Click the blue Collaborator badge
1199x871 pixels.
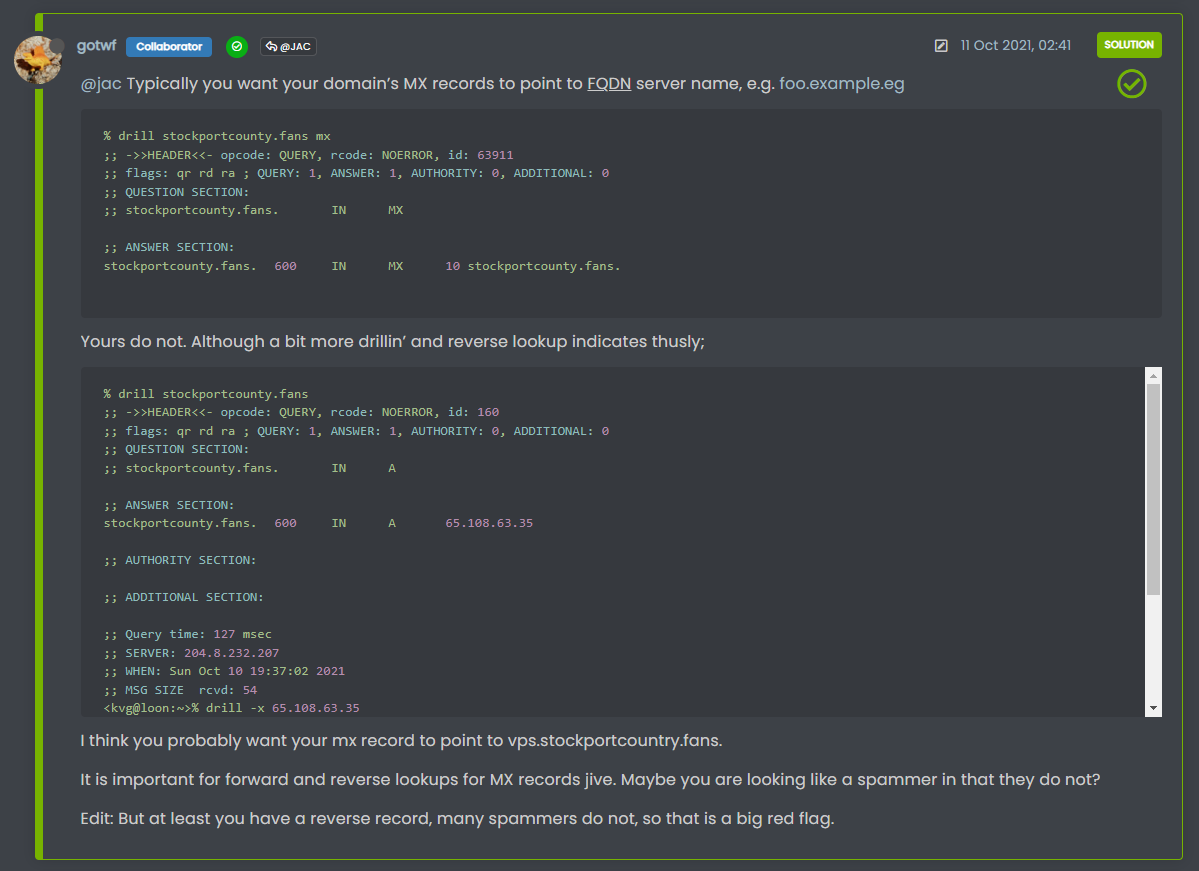169,46
